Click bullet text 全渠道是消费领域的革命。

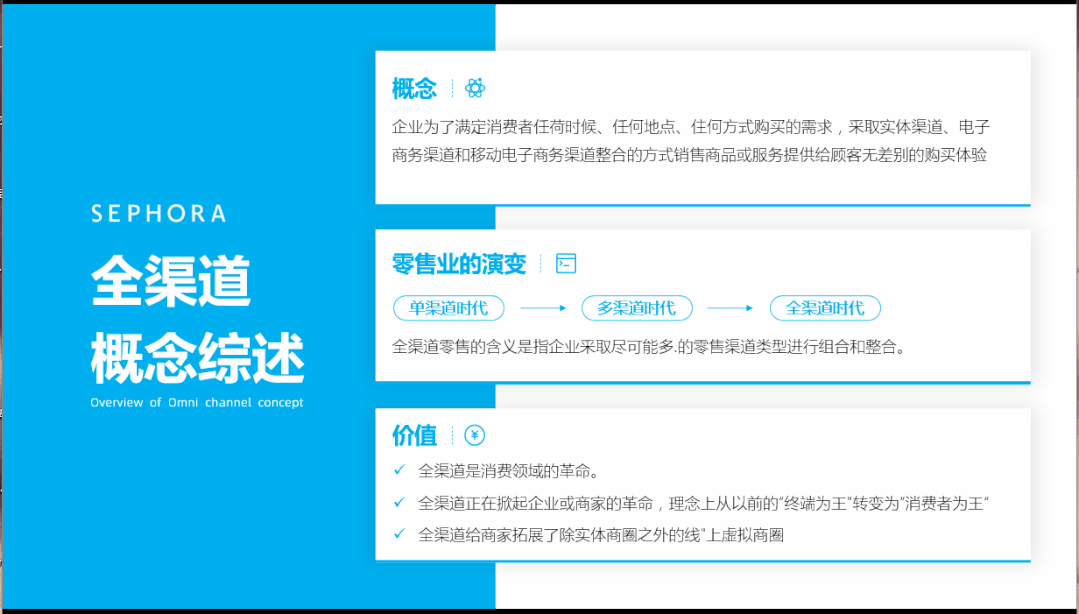tap(508, 472)
